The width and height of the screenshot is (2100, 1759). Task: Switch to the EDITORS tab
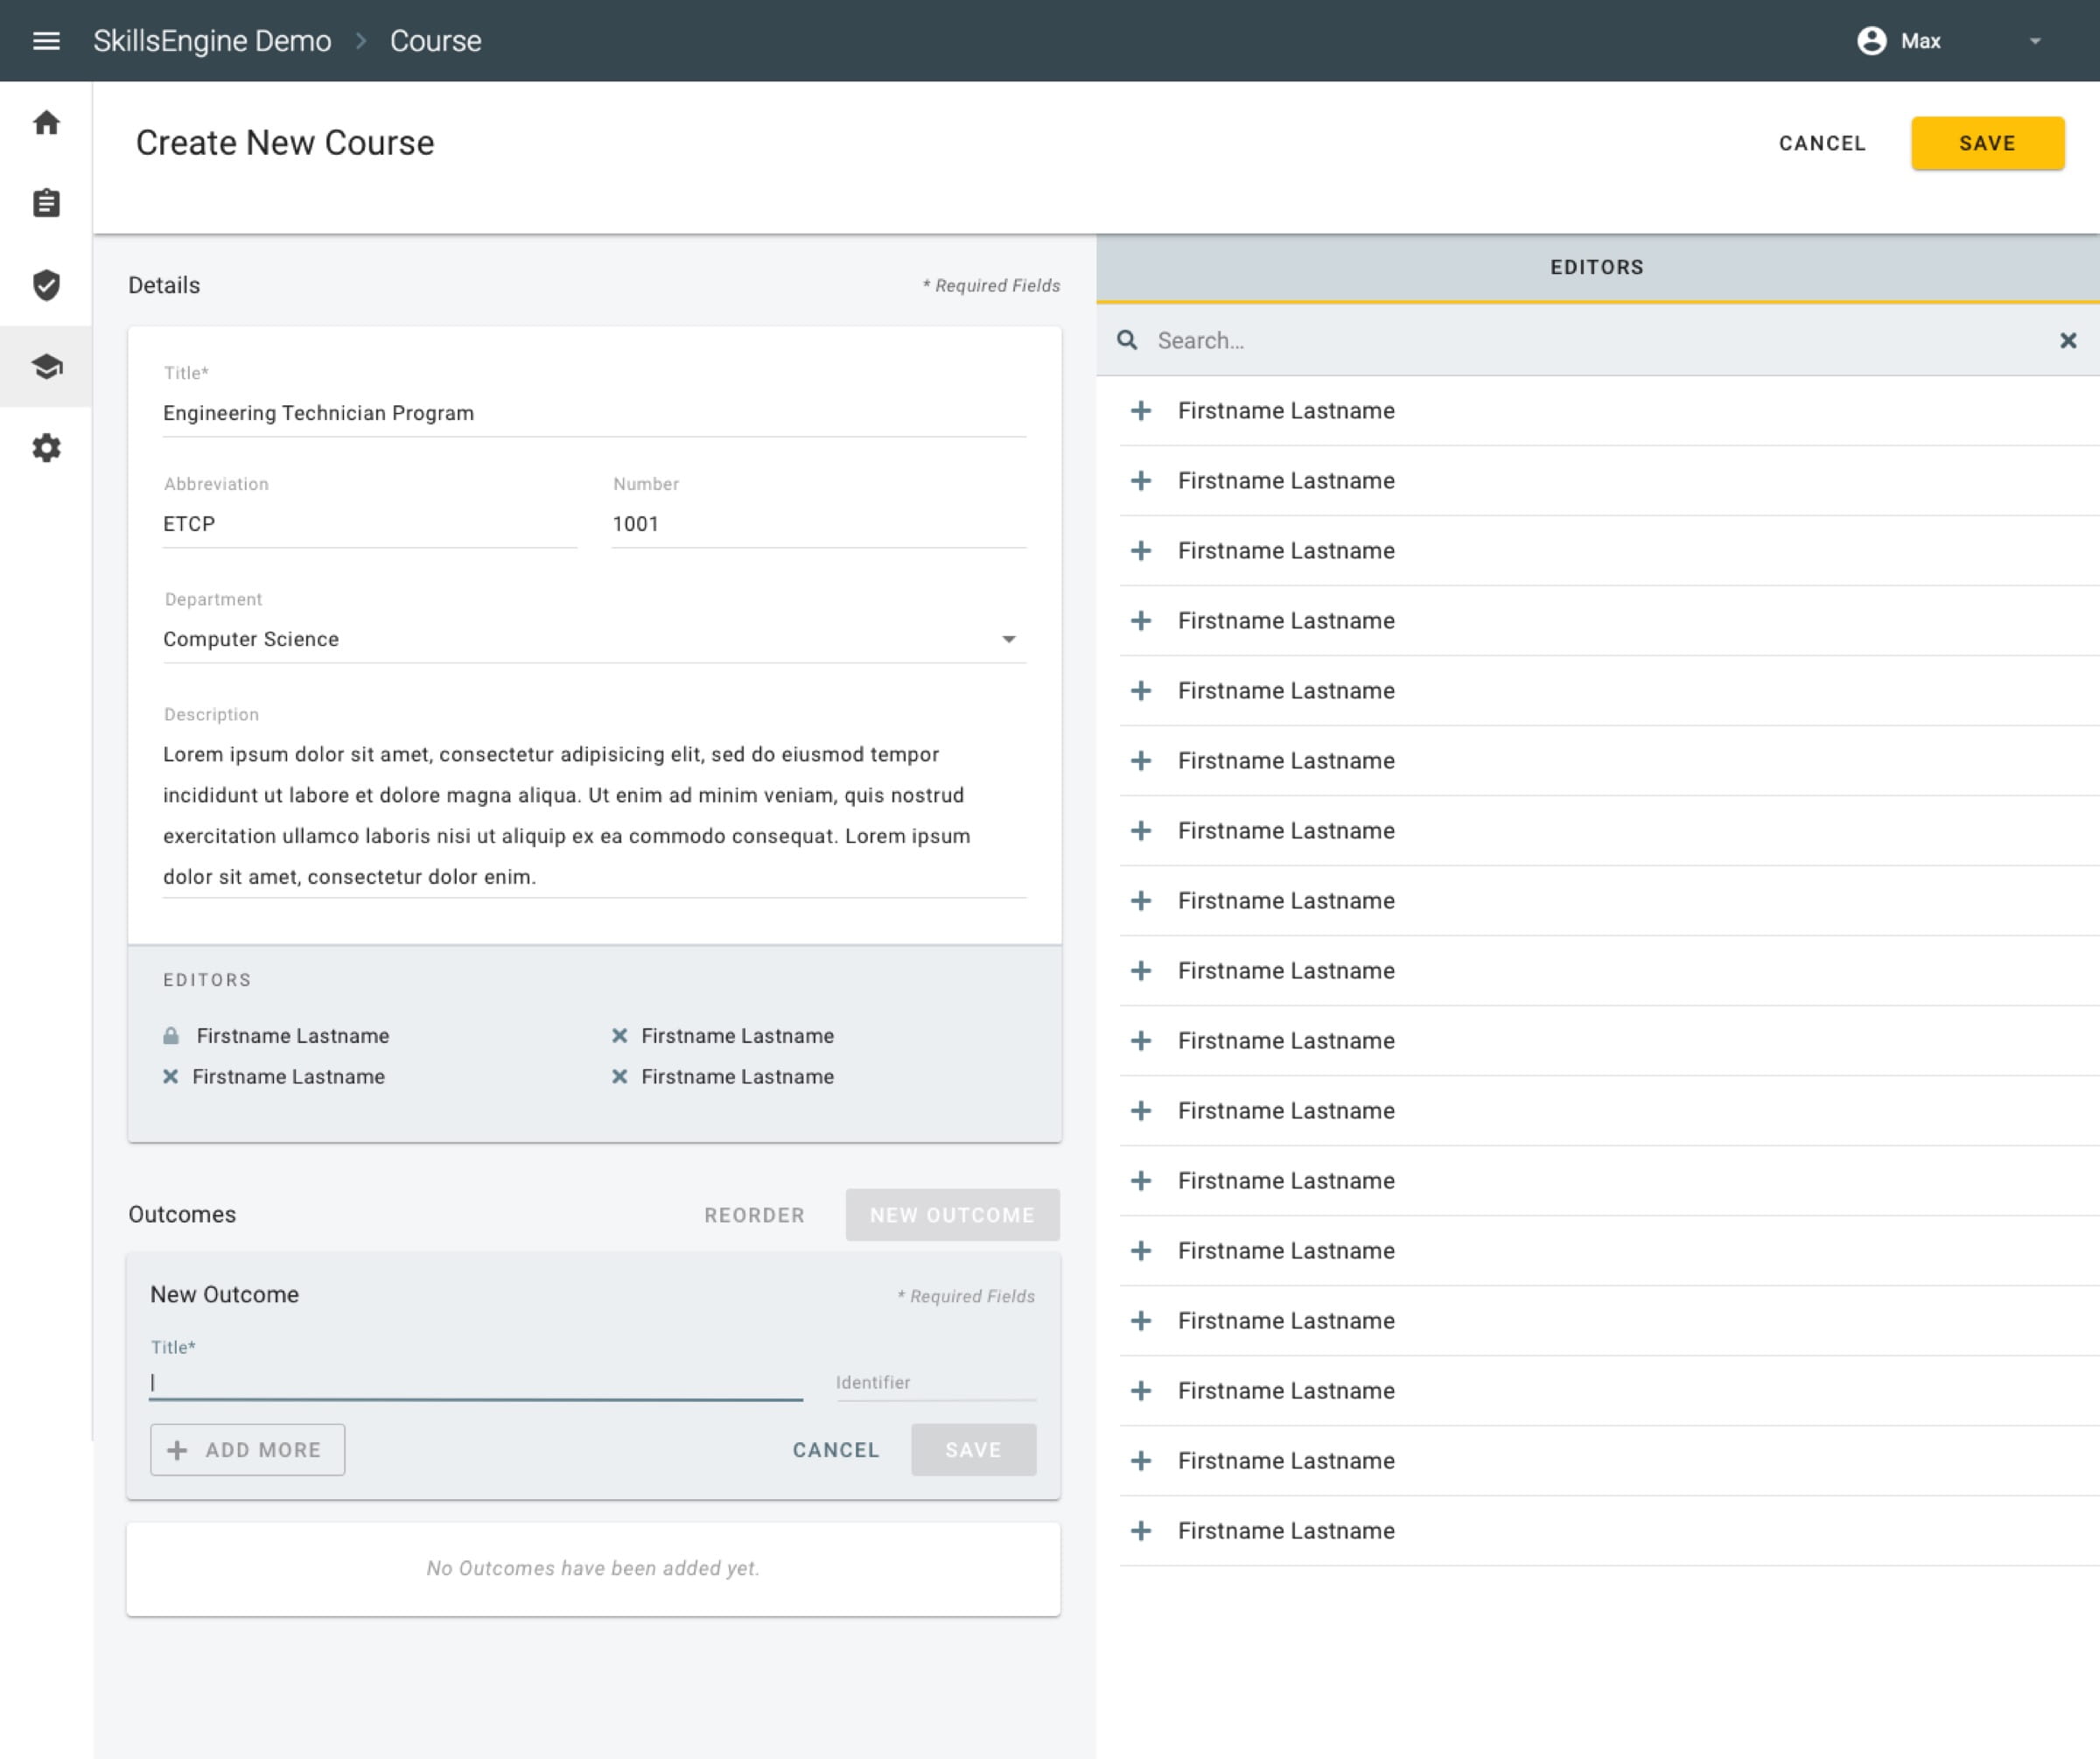(1597, 268)
